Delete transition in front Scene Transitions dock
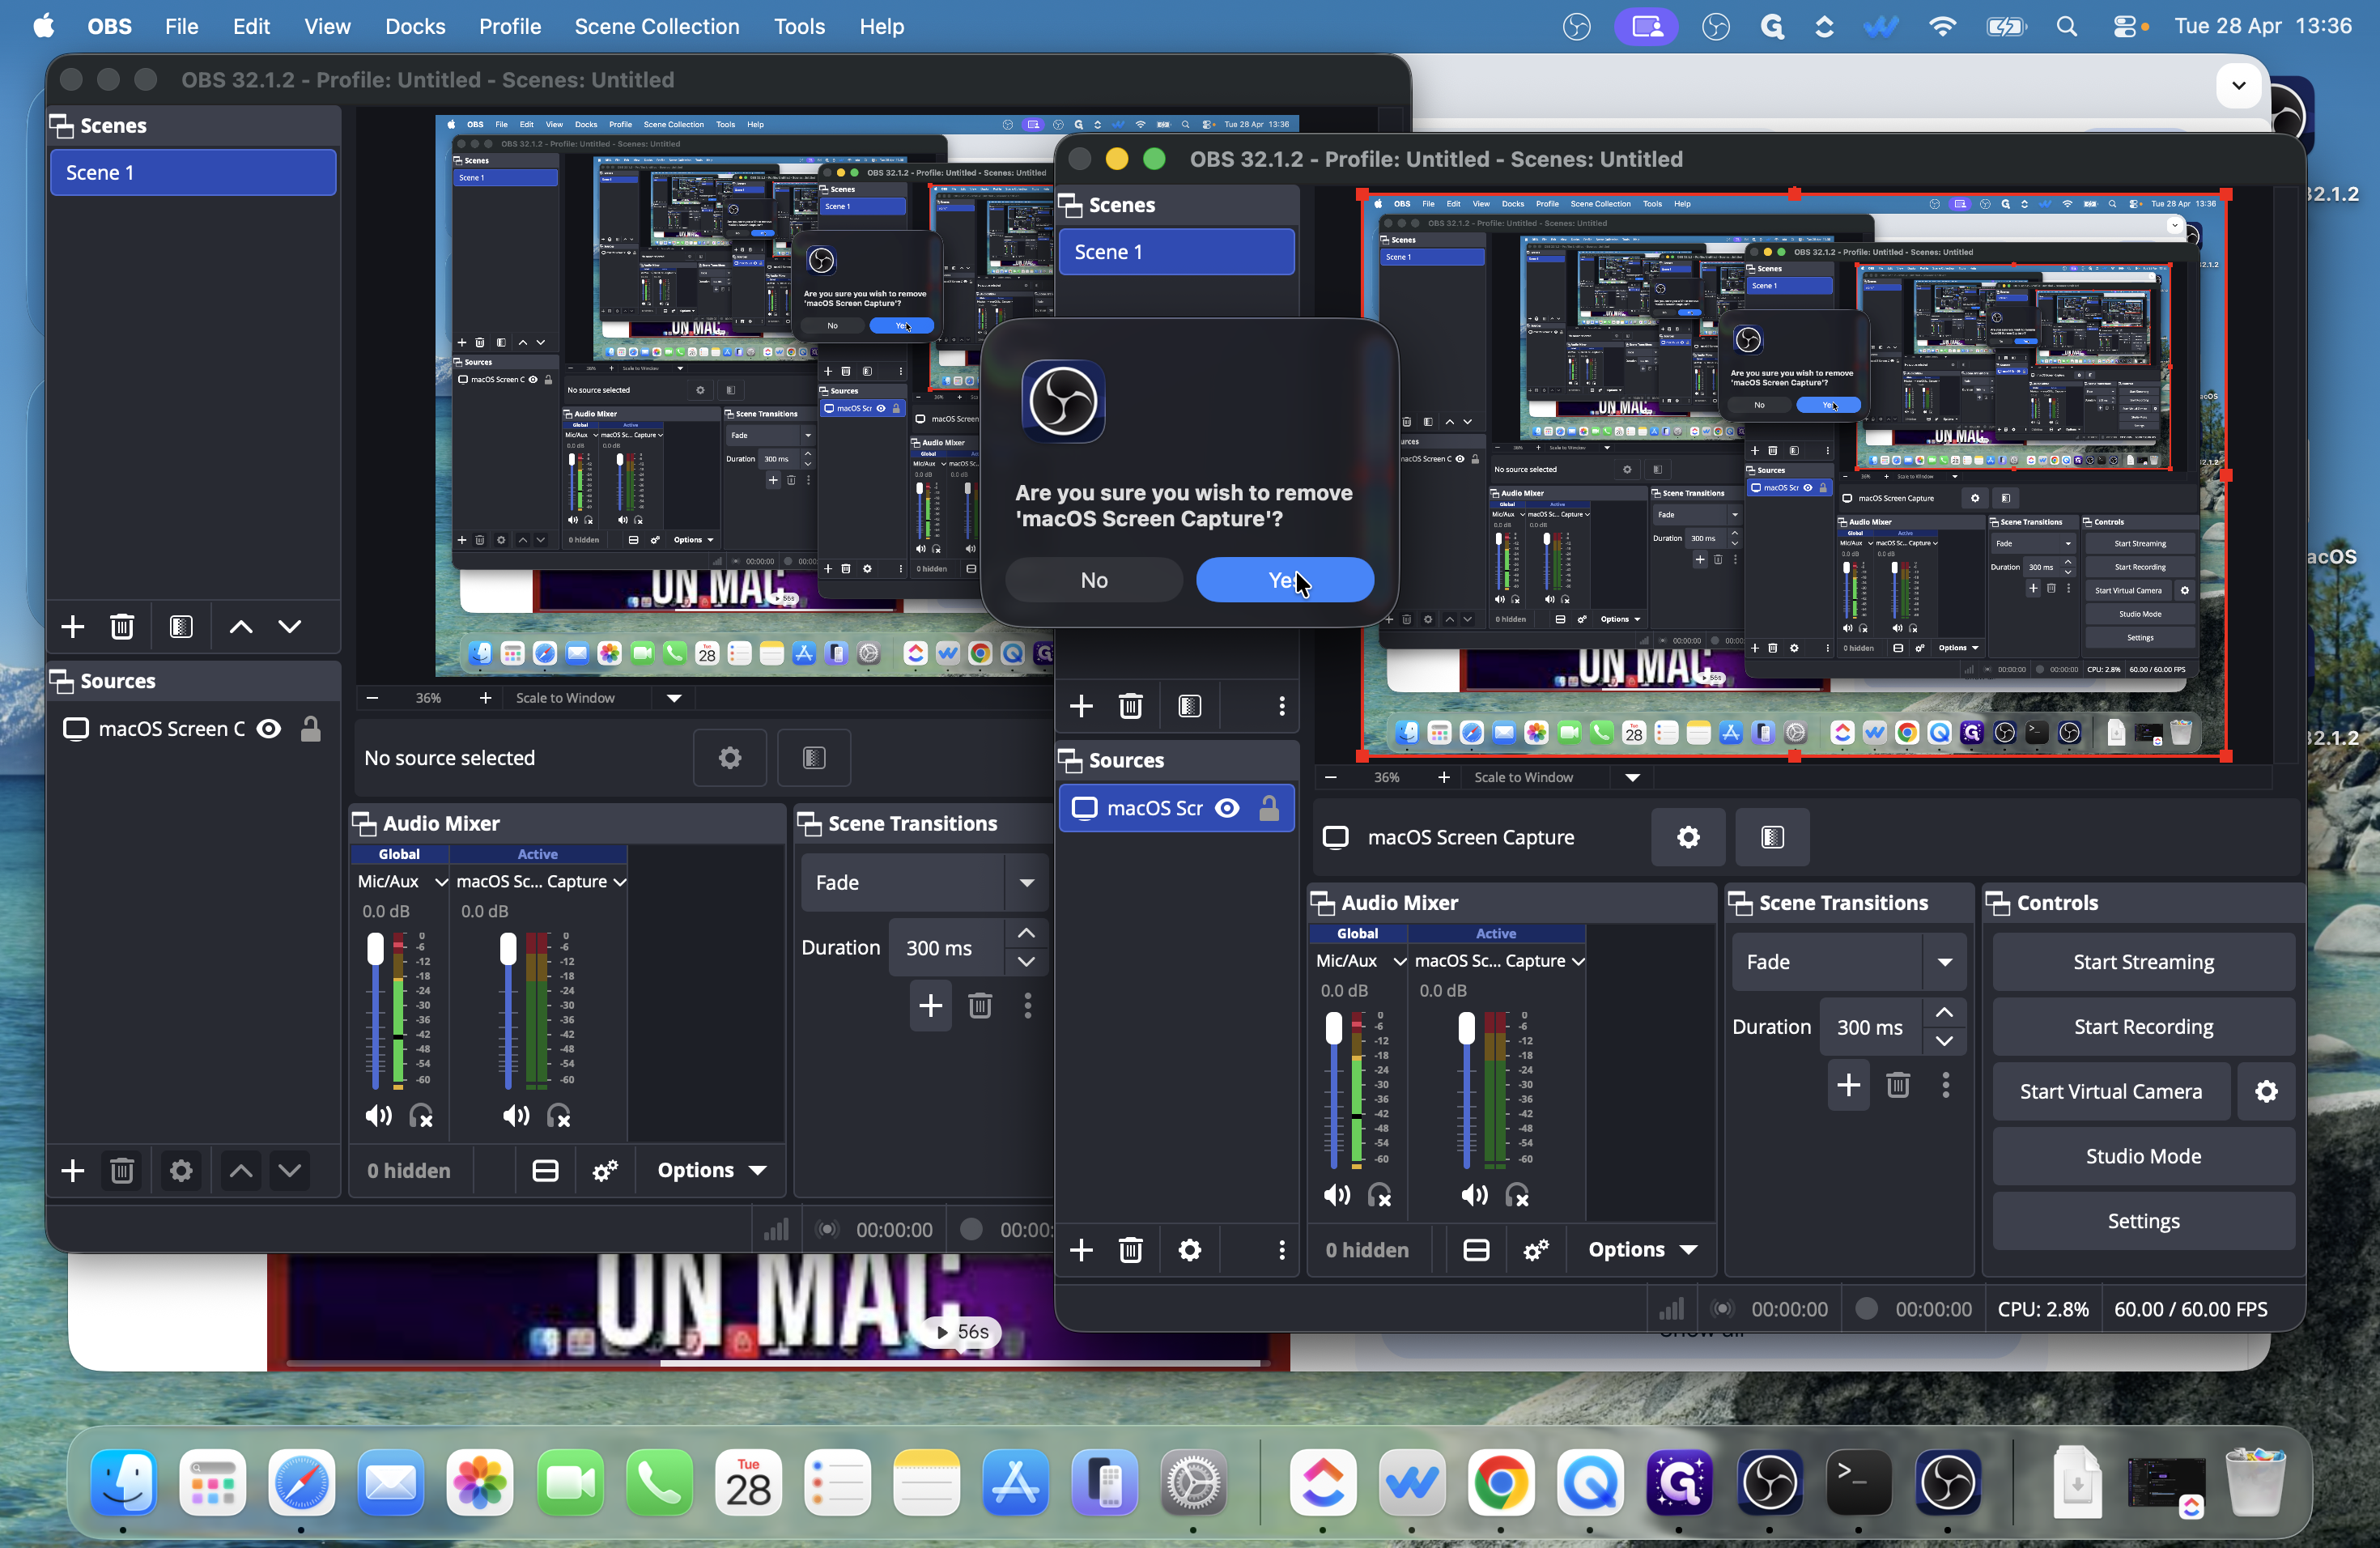This screenshot has width=2380, height=1548. click(1898, 1085)
